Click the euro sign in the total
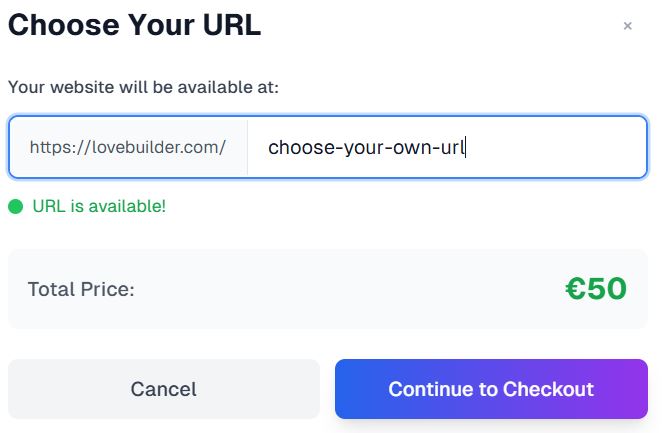Screen dimensions: 663x433 click(575, 289)
